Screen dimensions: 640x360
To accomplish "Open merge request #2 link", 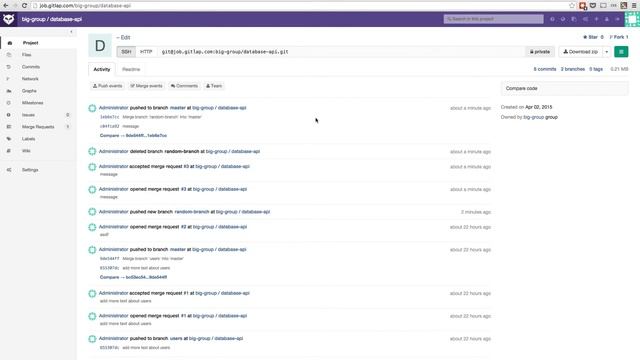I will pyautogui.click(x=184, y=227).
